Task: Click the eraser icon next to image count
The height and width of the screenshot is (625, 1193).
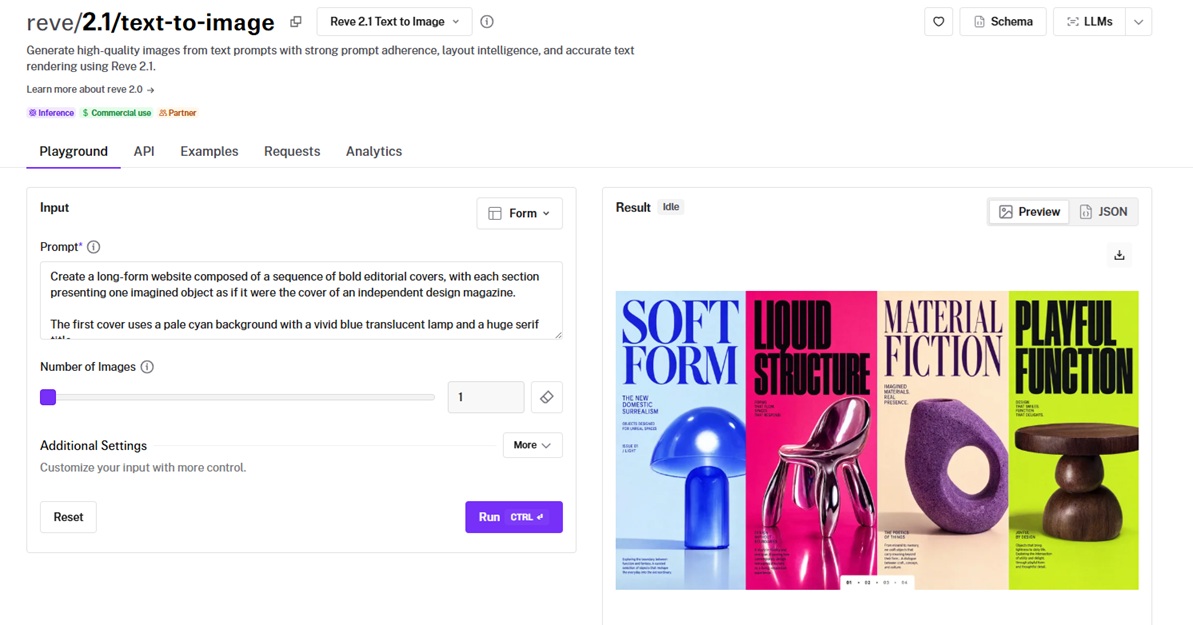Action: [x=546, y=397]
